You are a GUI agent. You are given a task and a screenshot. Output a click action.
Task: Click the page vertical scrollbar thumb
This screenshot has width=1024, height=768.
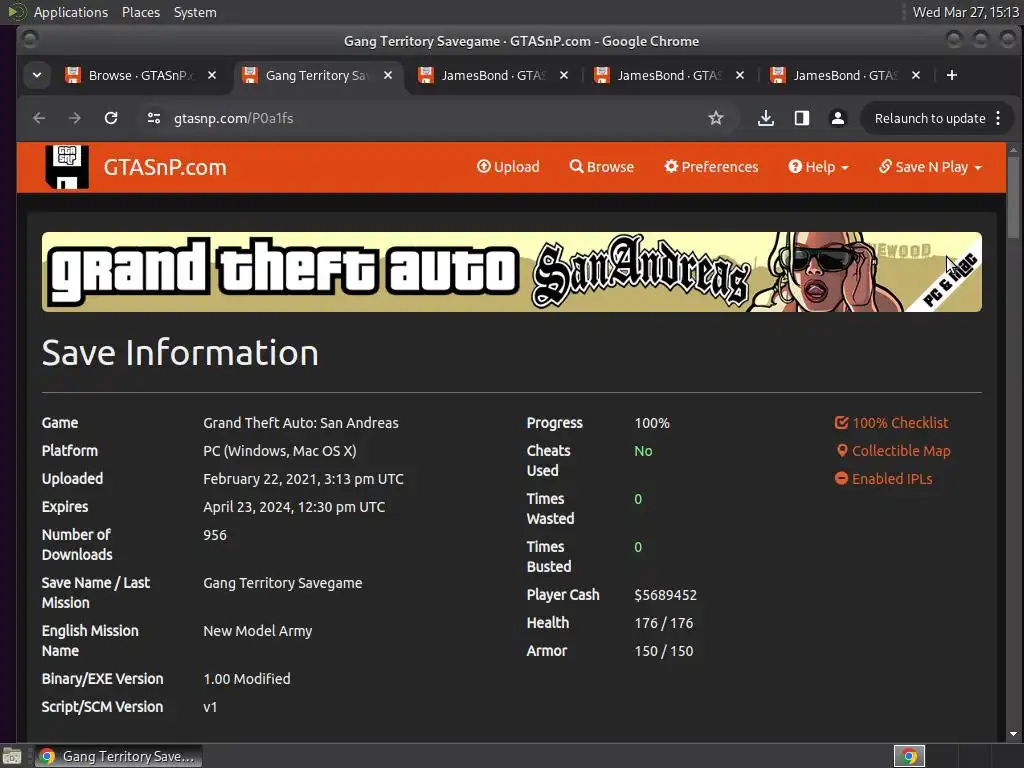tap(1013, 198)
